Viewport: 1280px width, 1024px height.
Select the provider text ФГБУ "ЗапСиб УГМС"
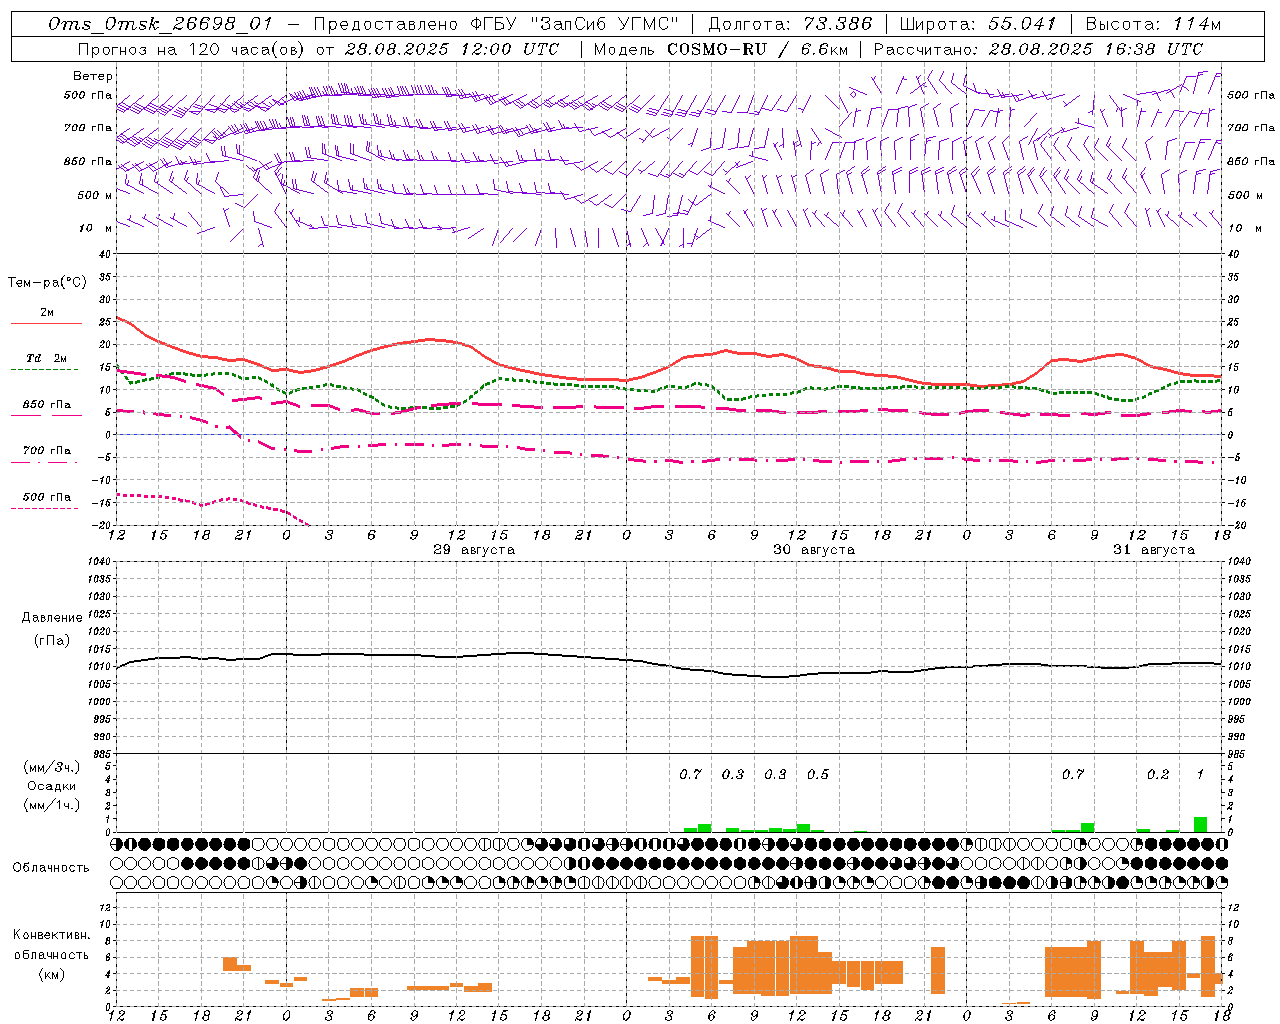[x=574, y=24]
